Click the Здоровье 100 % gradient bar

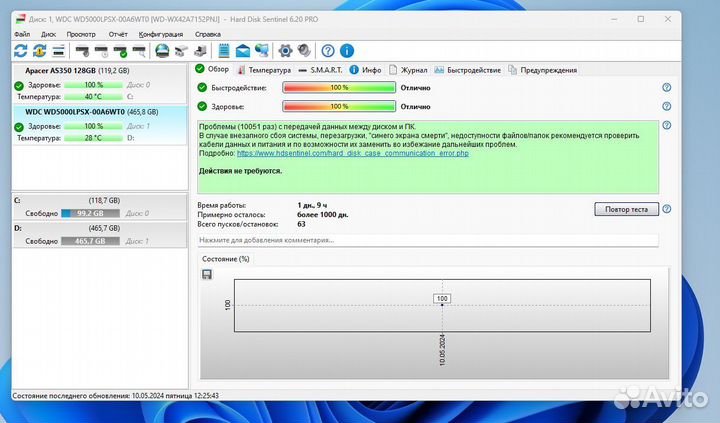pyautogui.click(x=339, y=106)
